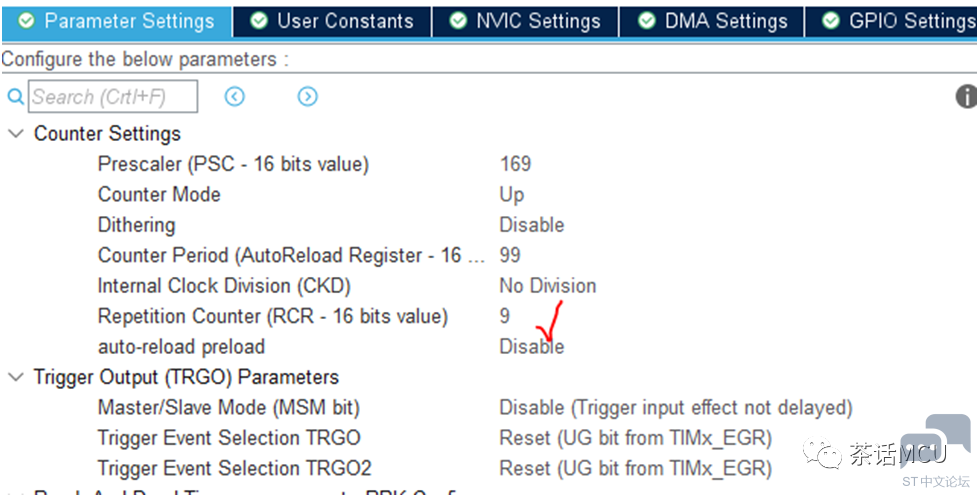Click green check icon on Parameter Settings tab
The image size is (979, 497).
click(26, 21)
